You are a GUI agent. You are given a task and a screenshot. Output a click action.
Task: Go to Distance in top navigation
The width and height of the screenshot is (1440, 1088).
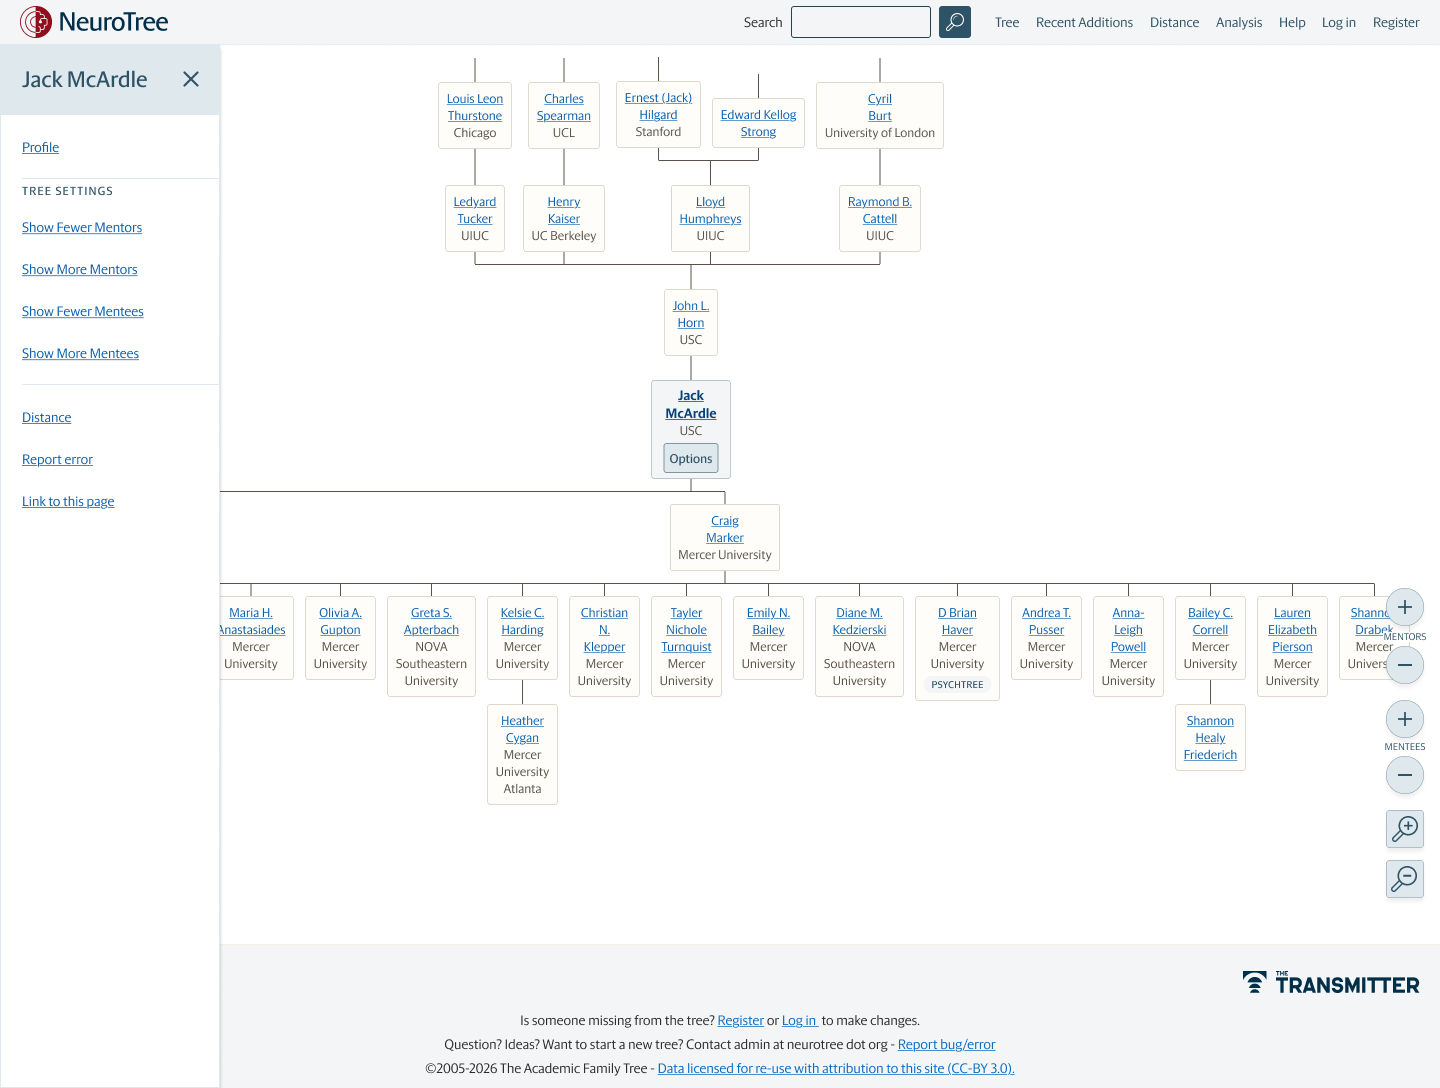click(x=1174, y=22)
